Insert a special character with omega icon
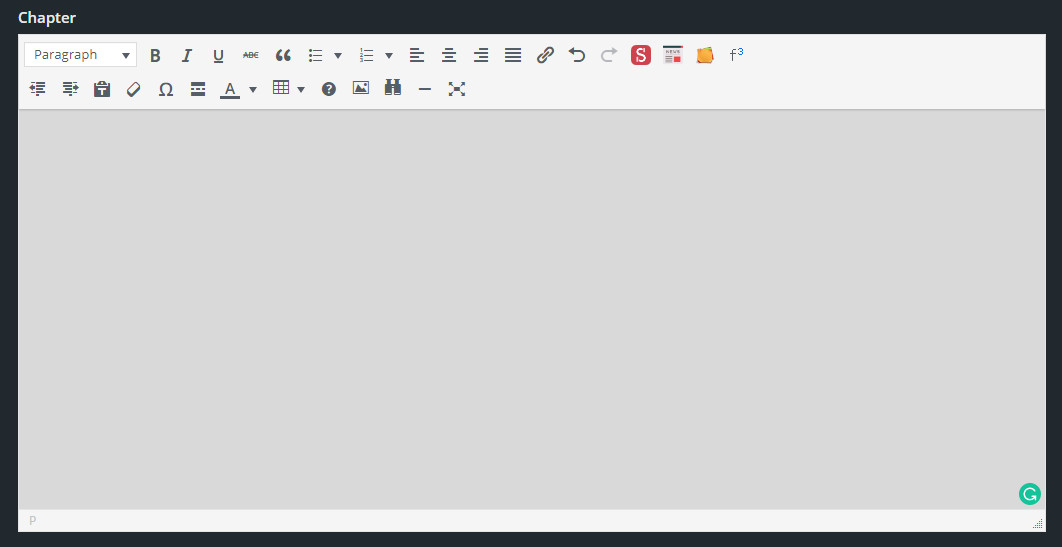The width and height of the screenshot is (1062, 547). tap(166, 89)
